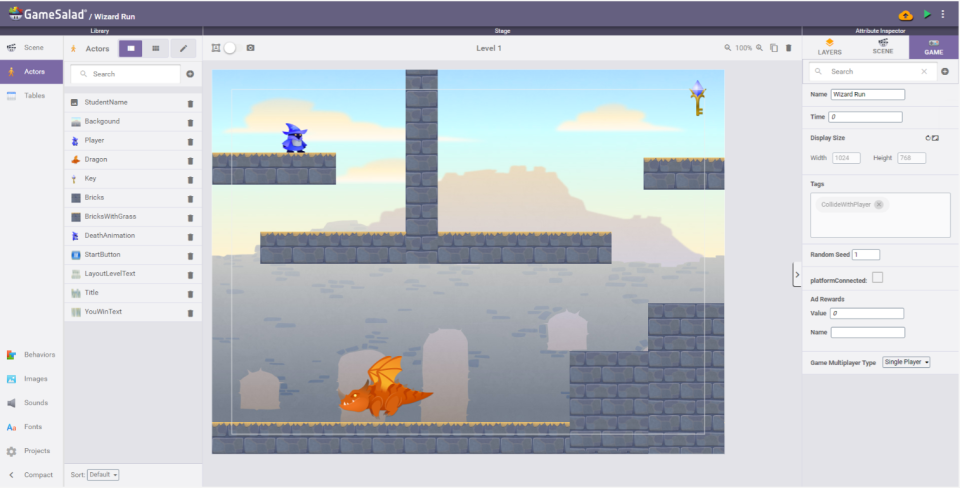Collapse sidebar with the Compact arrow
The width and height of the screenshot is (960, 488).
(x=31, y=475)
